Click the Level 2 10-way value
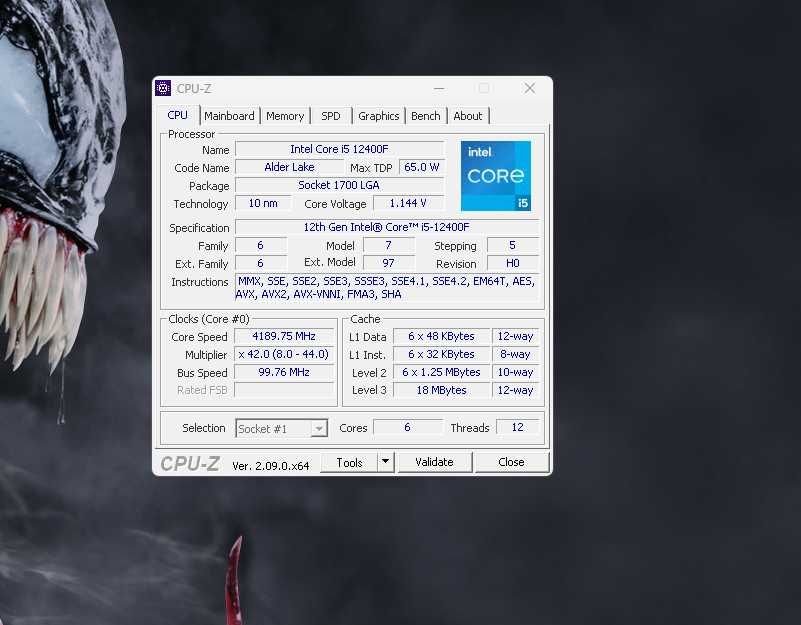The image size is (801, 625). coord(515,372)
